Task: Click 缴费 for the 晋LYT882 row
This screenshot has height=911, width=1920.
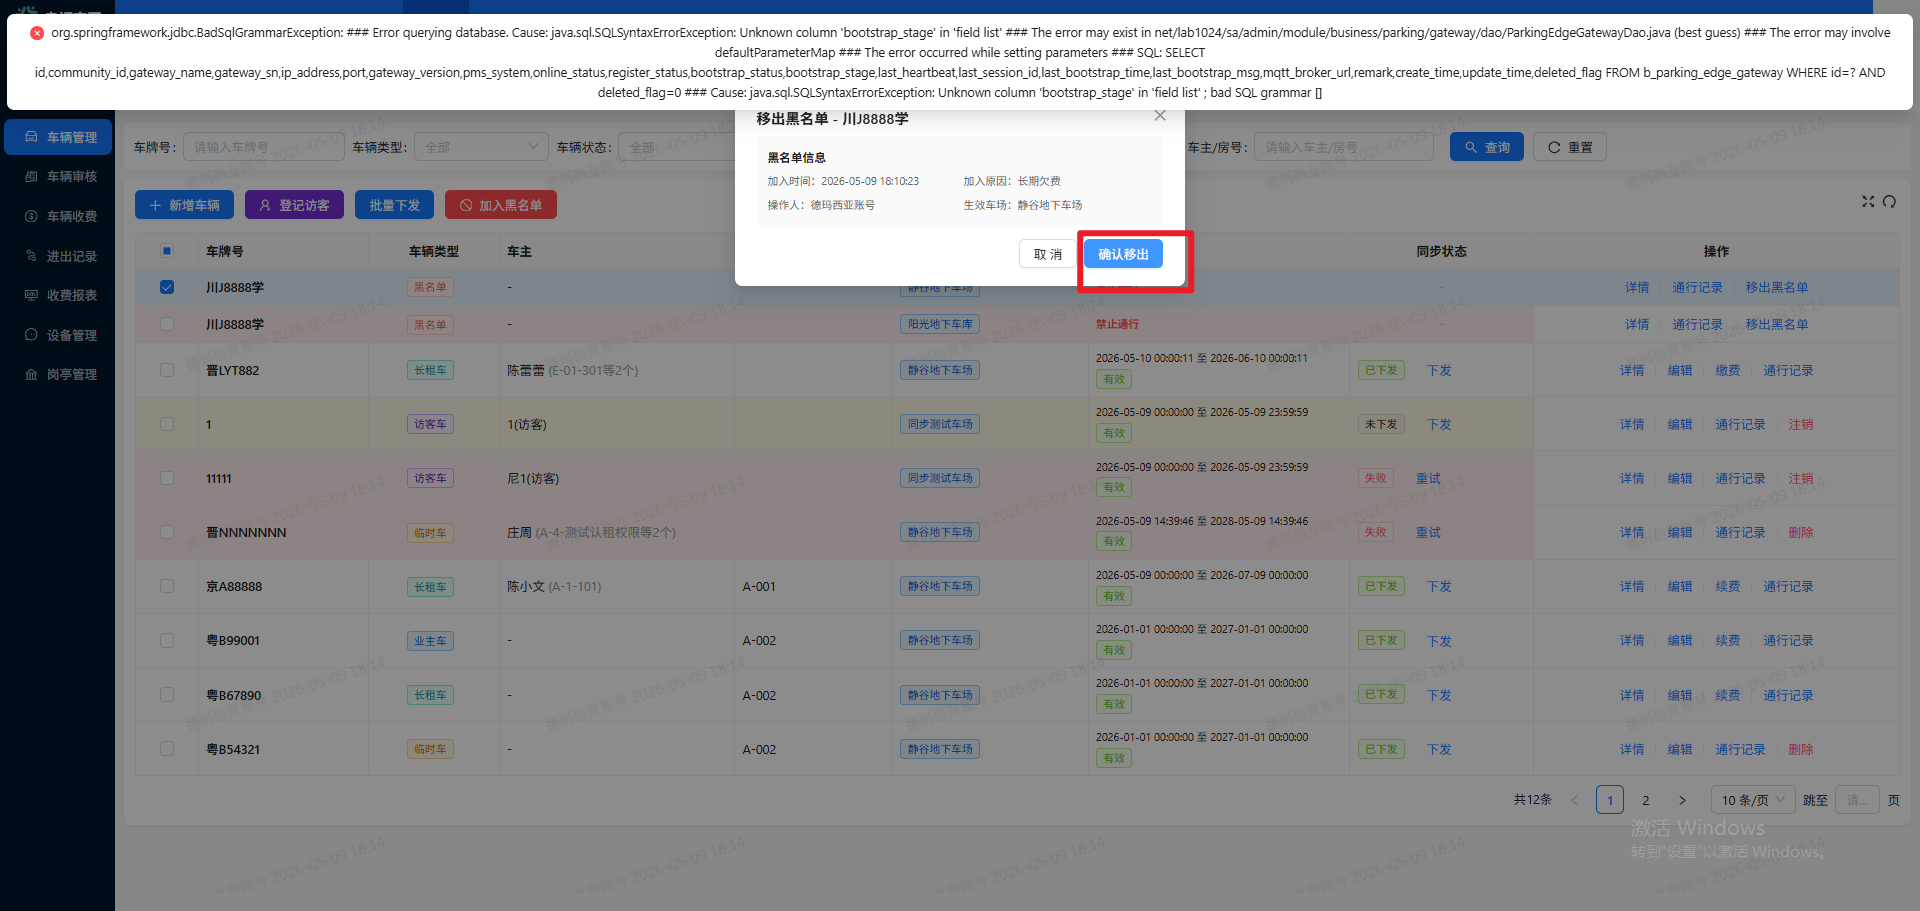Action: click(x=1728, y=370)
